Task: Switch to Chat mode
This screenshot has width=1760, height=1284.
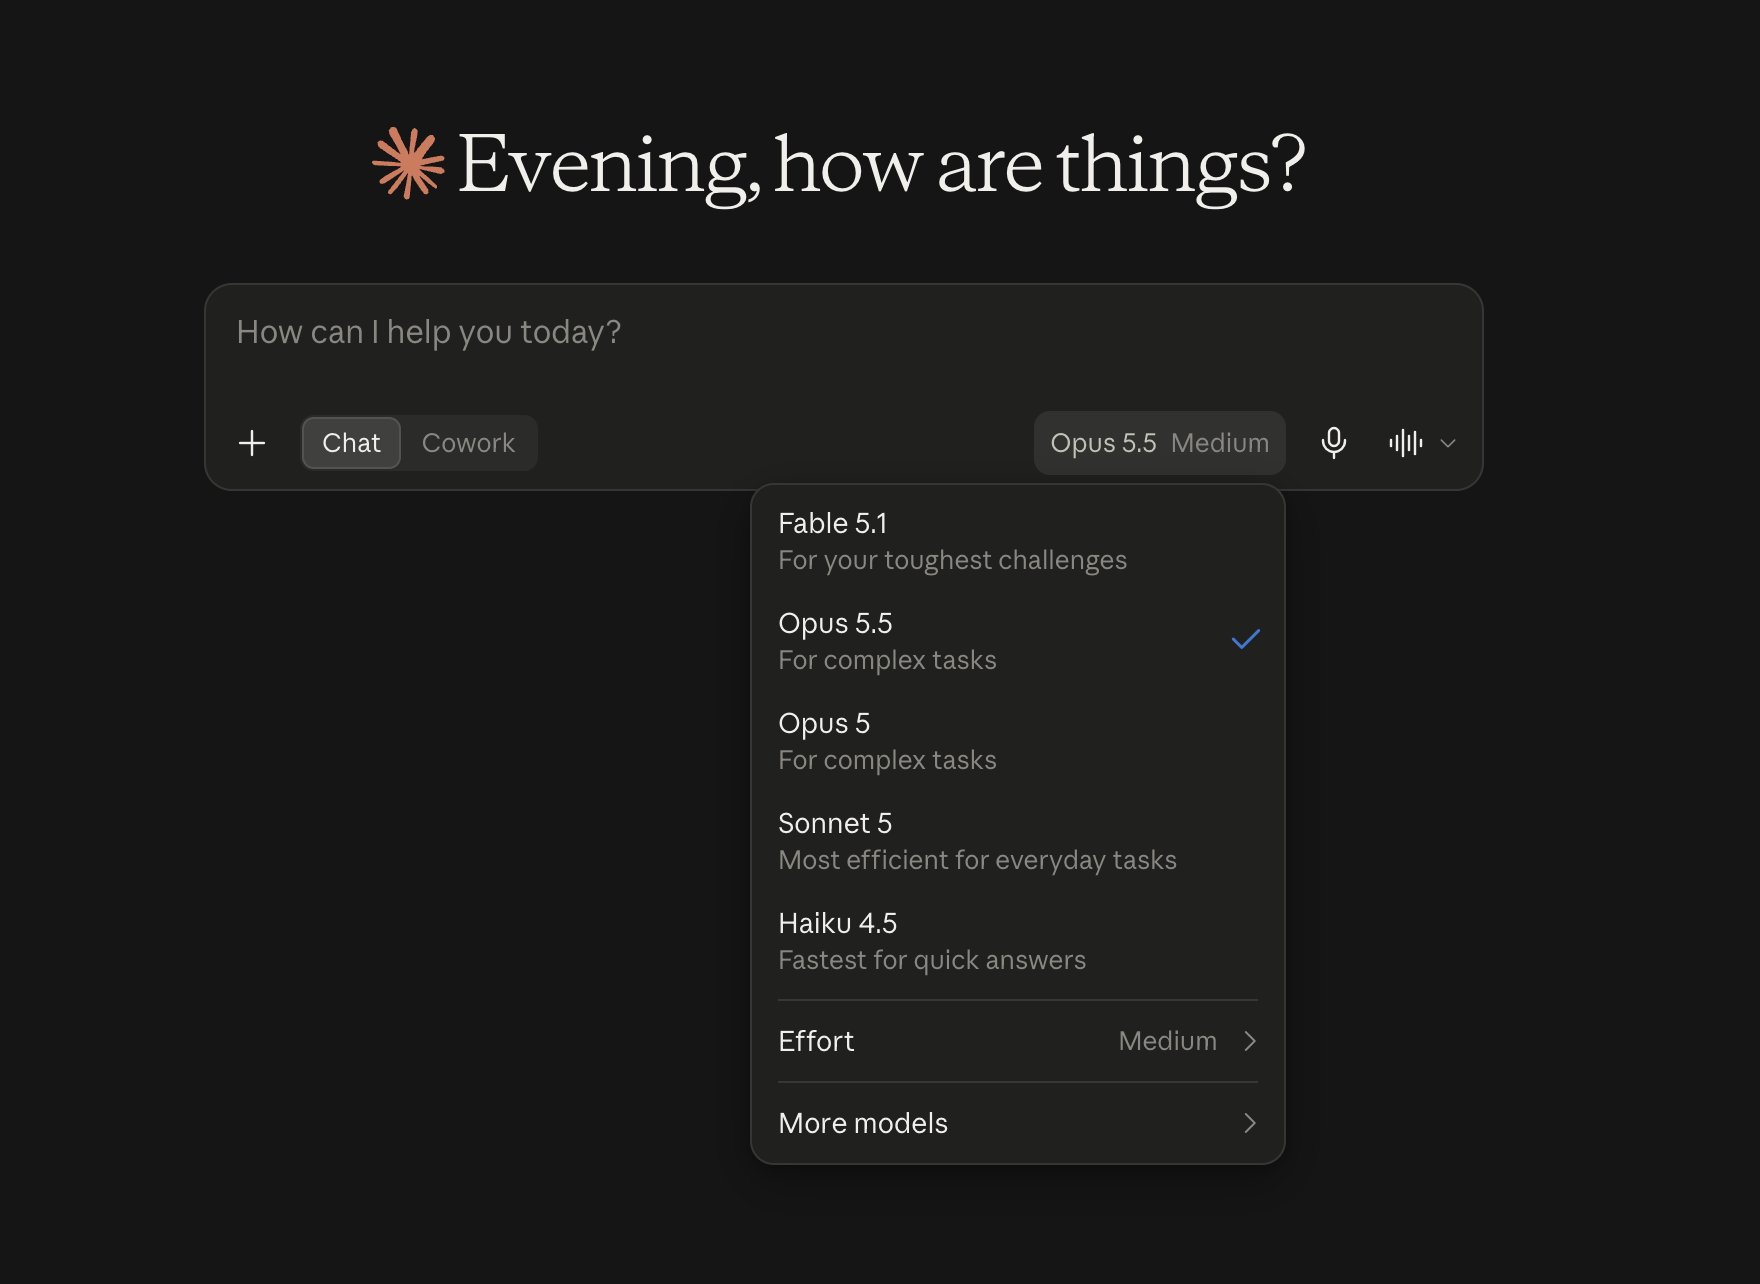Action: pyautogui.click(x=351, y=443)
